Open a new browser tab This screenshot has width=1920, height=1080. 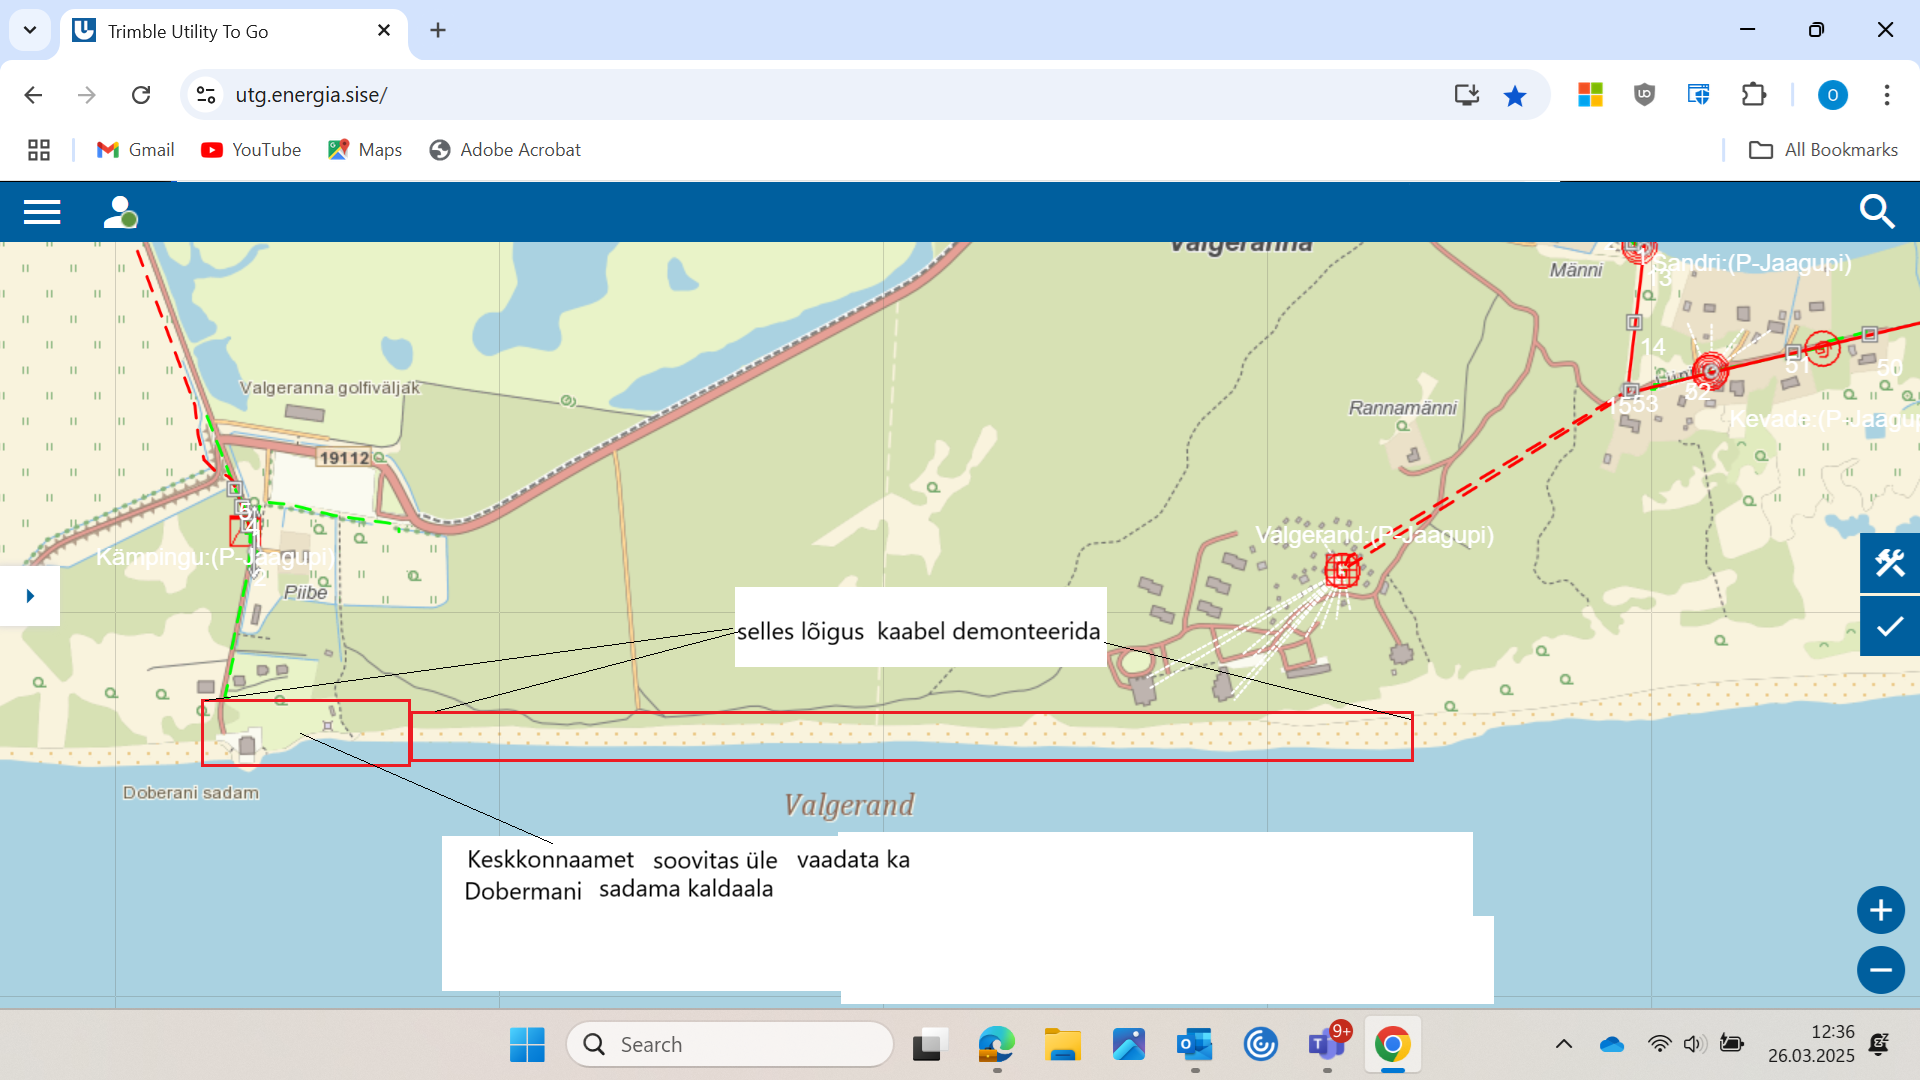(x=438, y=30)
